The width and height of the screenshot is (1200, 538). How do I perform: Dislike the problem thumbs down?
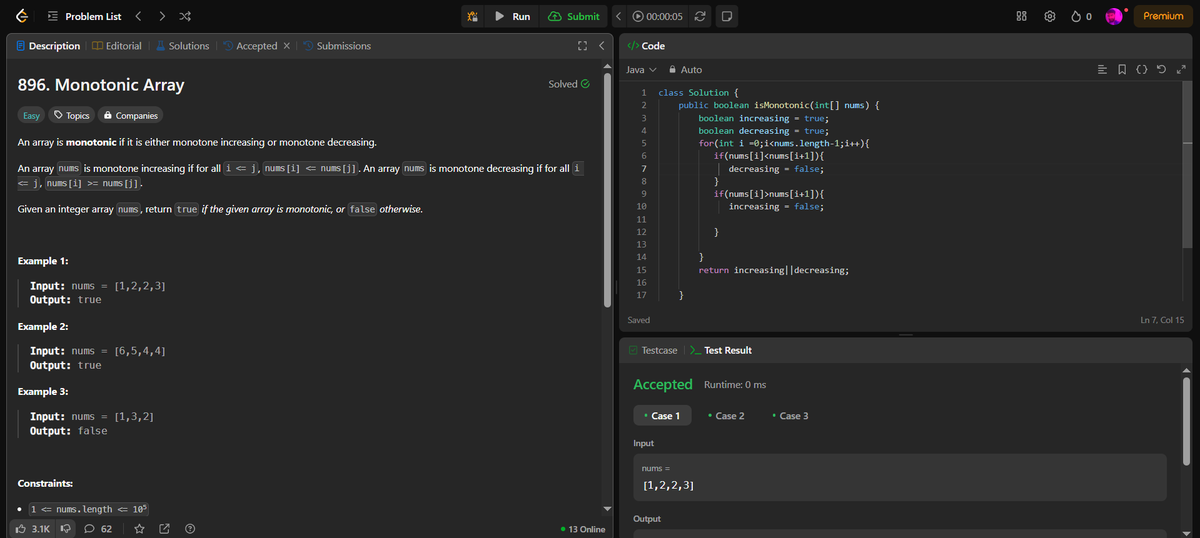(67, 529)
